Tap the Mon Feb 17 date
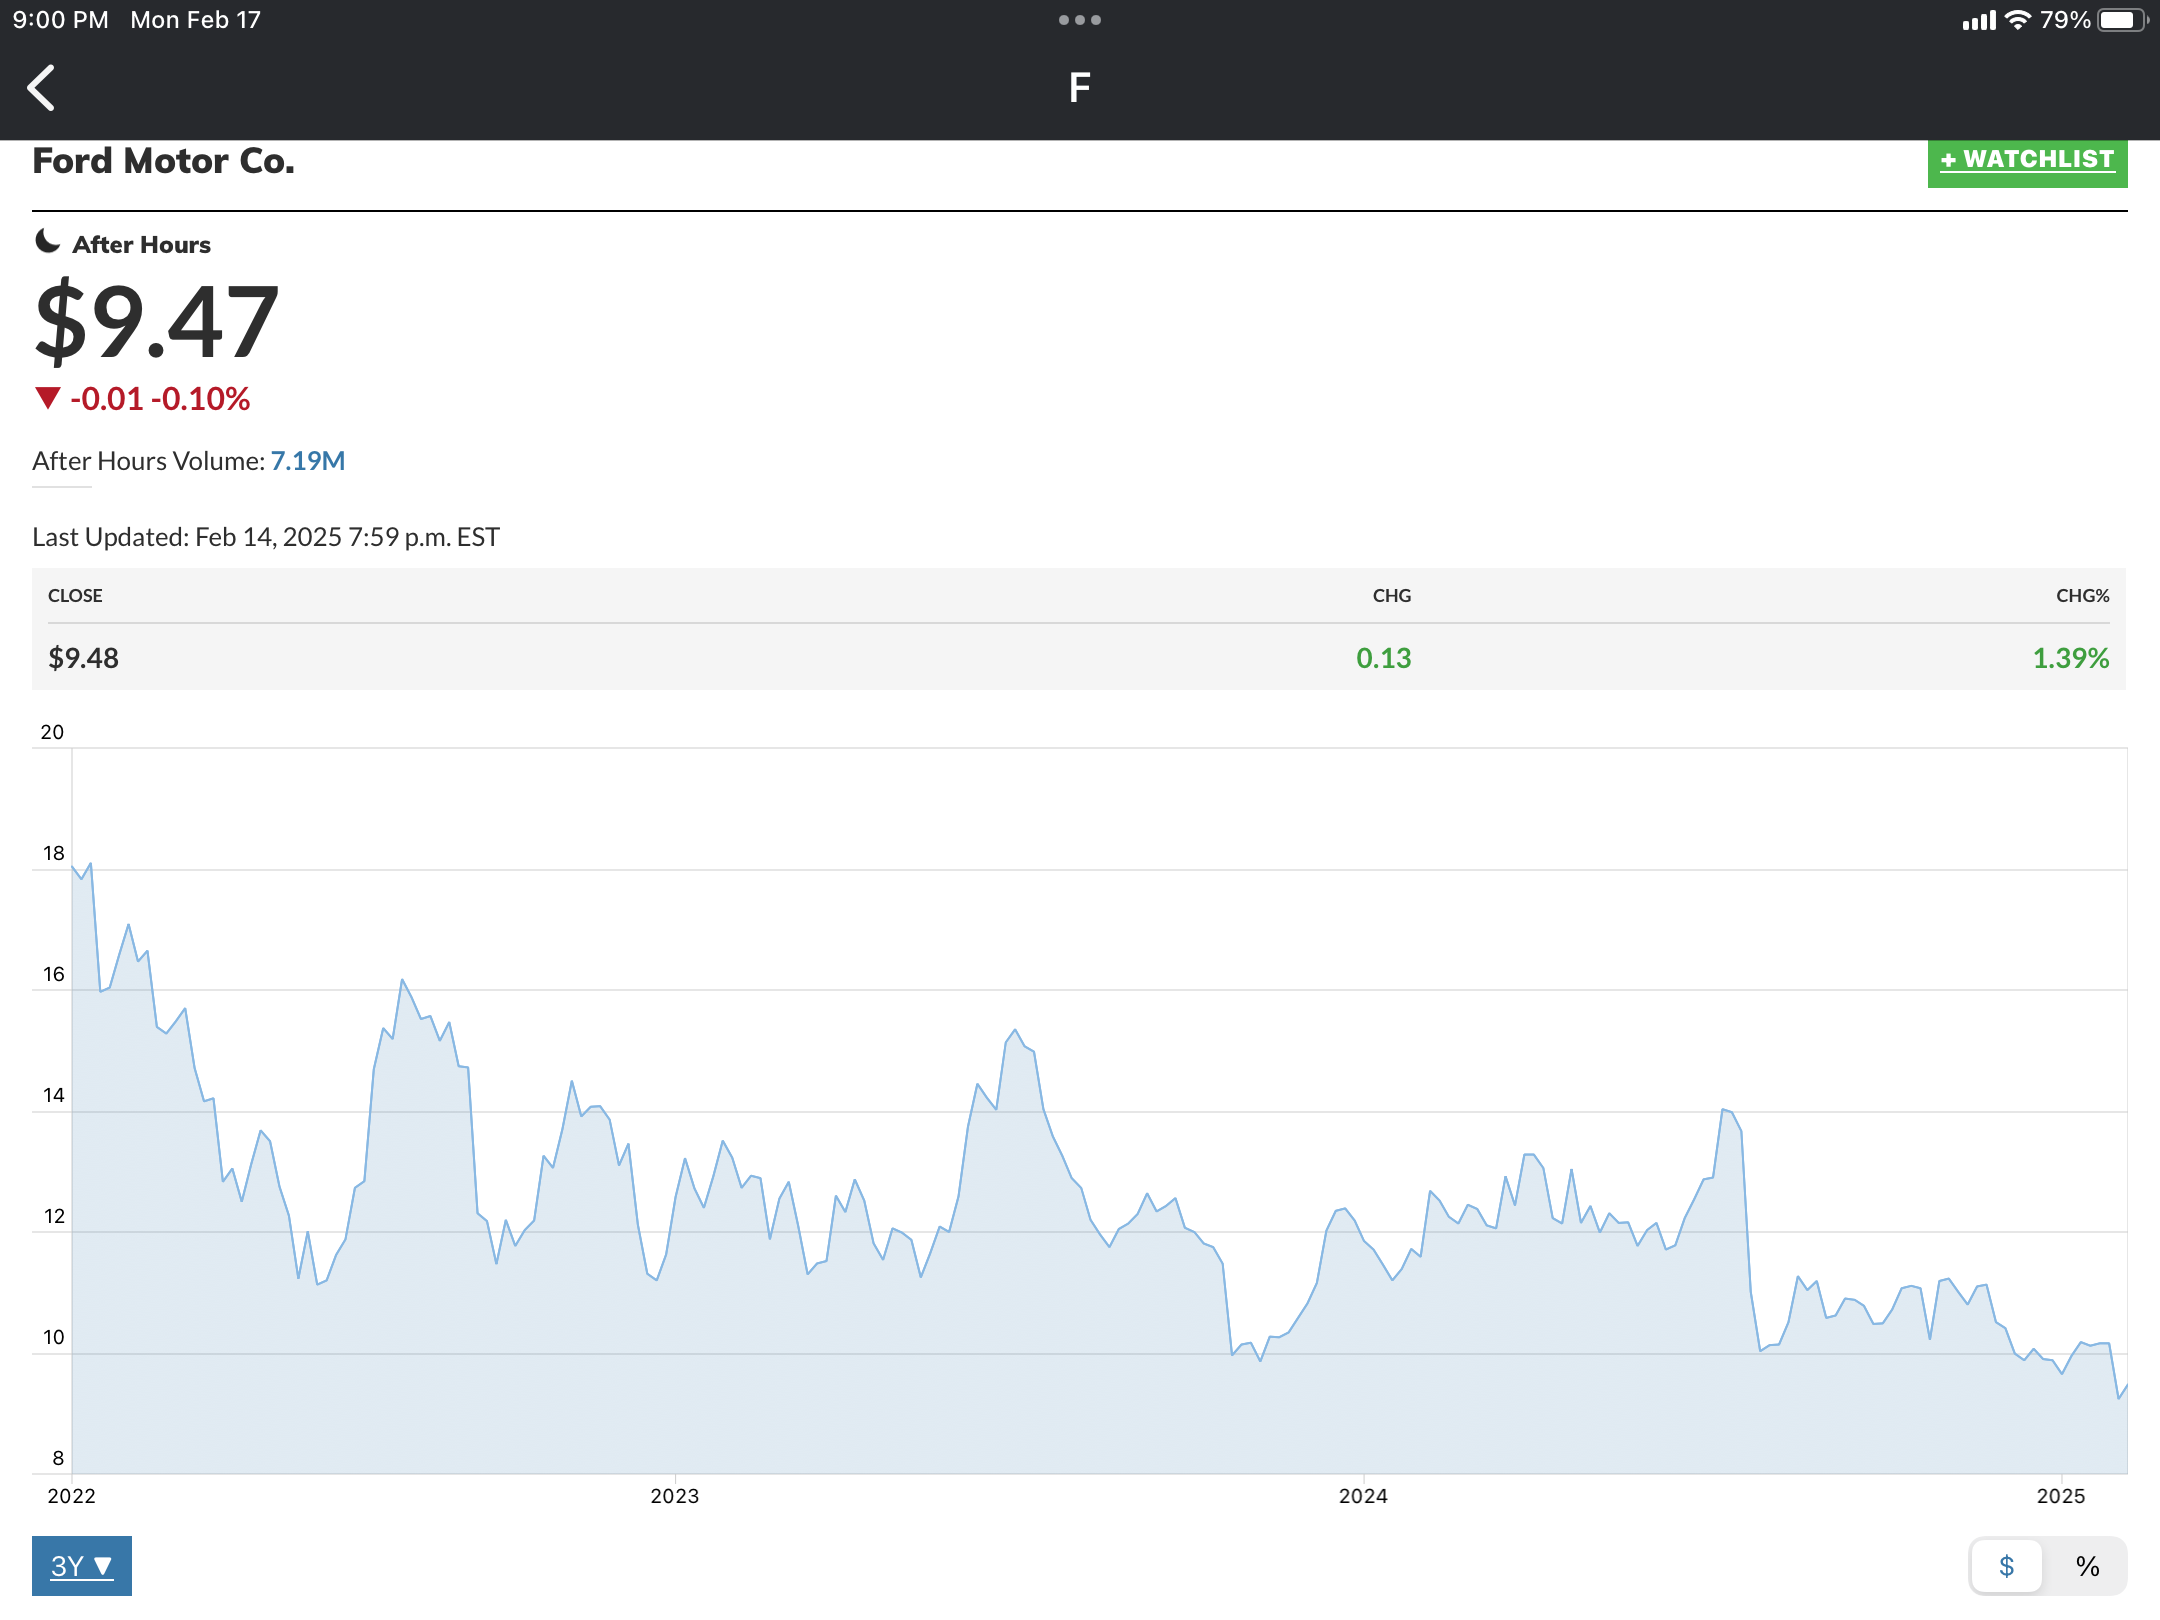 [x=196, y=20]
